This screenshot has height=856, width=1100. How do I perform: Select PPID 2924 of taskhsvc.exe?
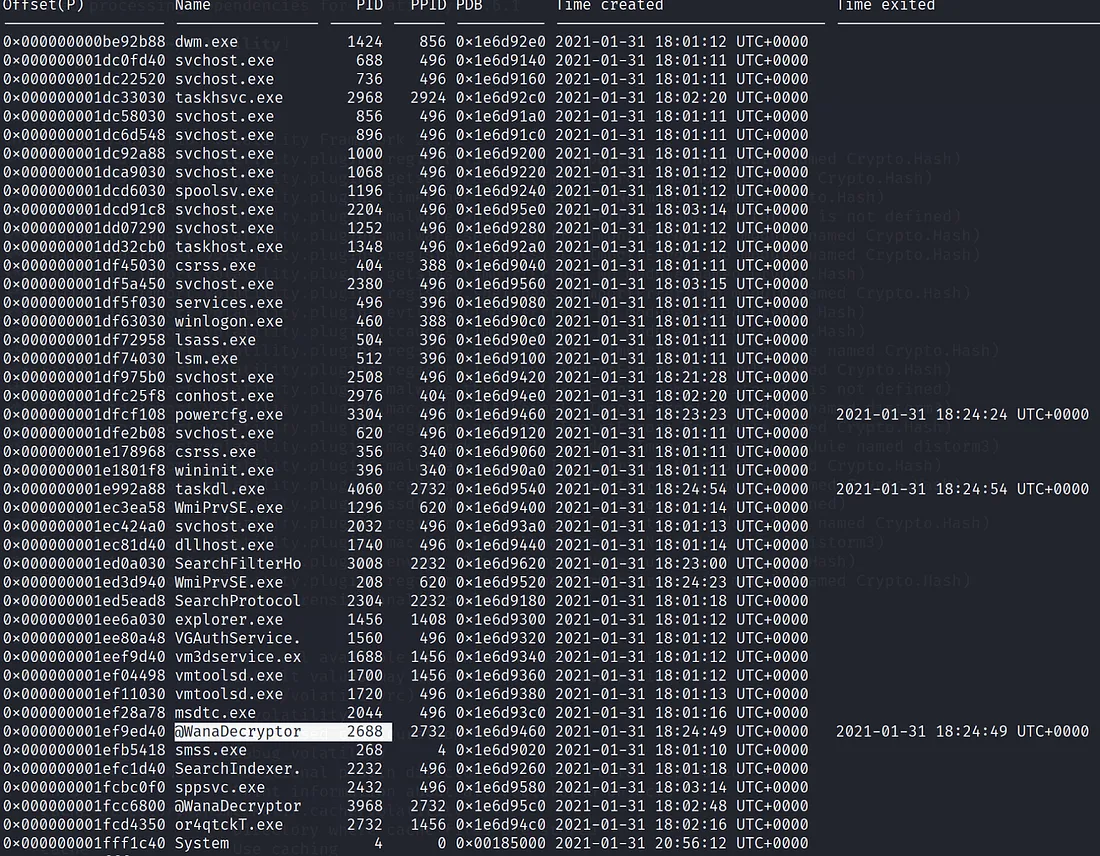tap(428, 98)
